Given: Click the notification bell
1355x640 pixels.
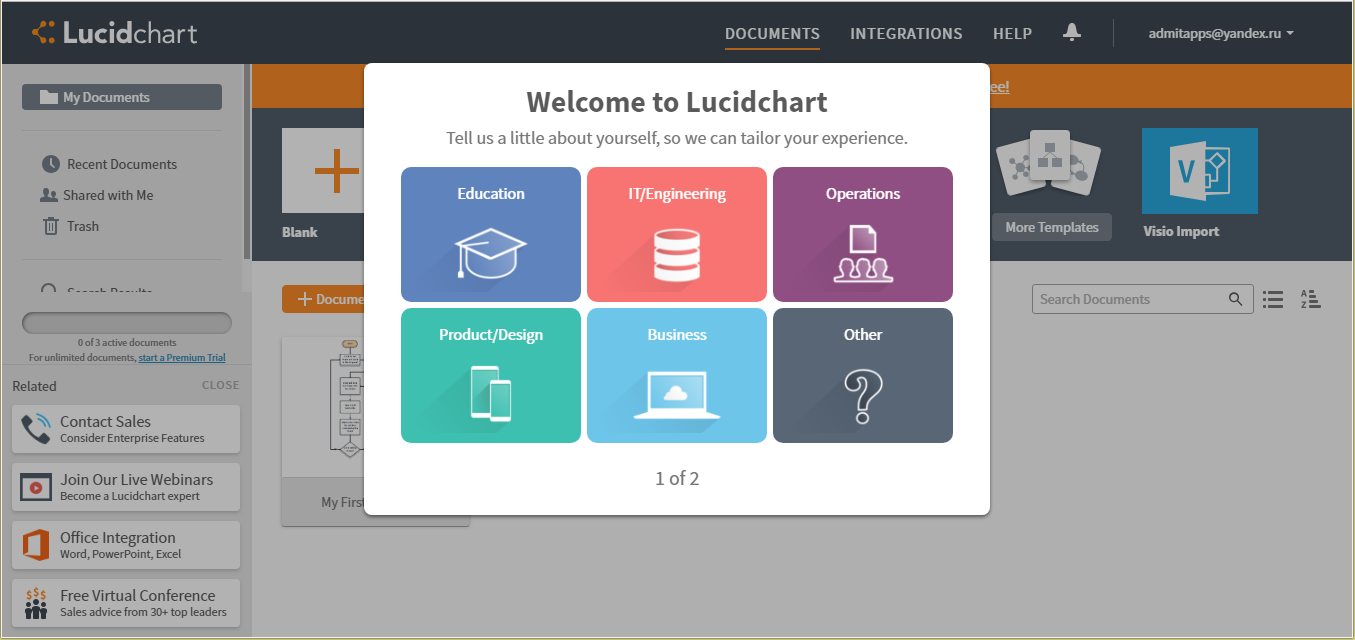Looking at the screenshot, I should 1072,32.
